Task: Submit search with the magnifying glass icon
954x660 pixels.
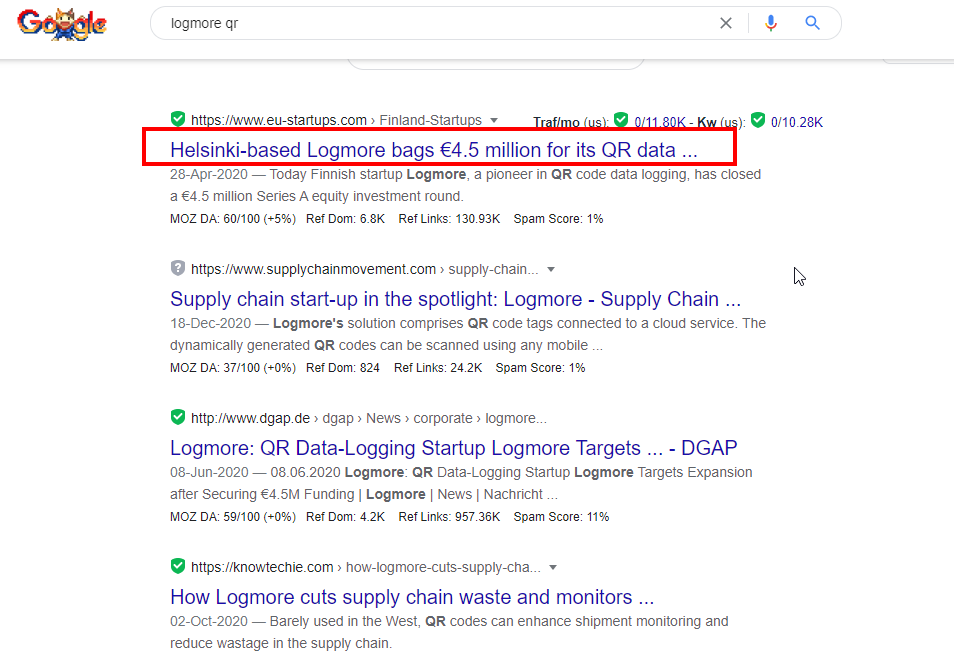Action: point(812,23)
